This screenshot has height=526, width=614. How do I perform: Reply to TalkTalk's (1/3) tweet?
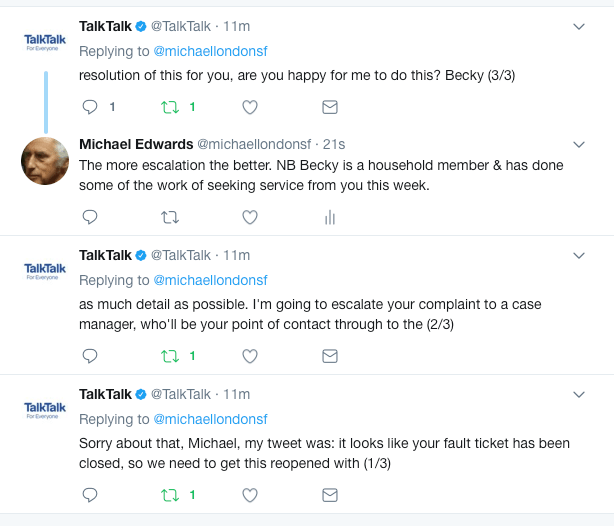(89, 494)
